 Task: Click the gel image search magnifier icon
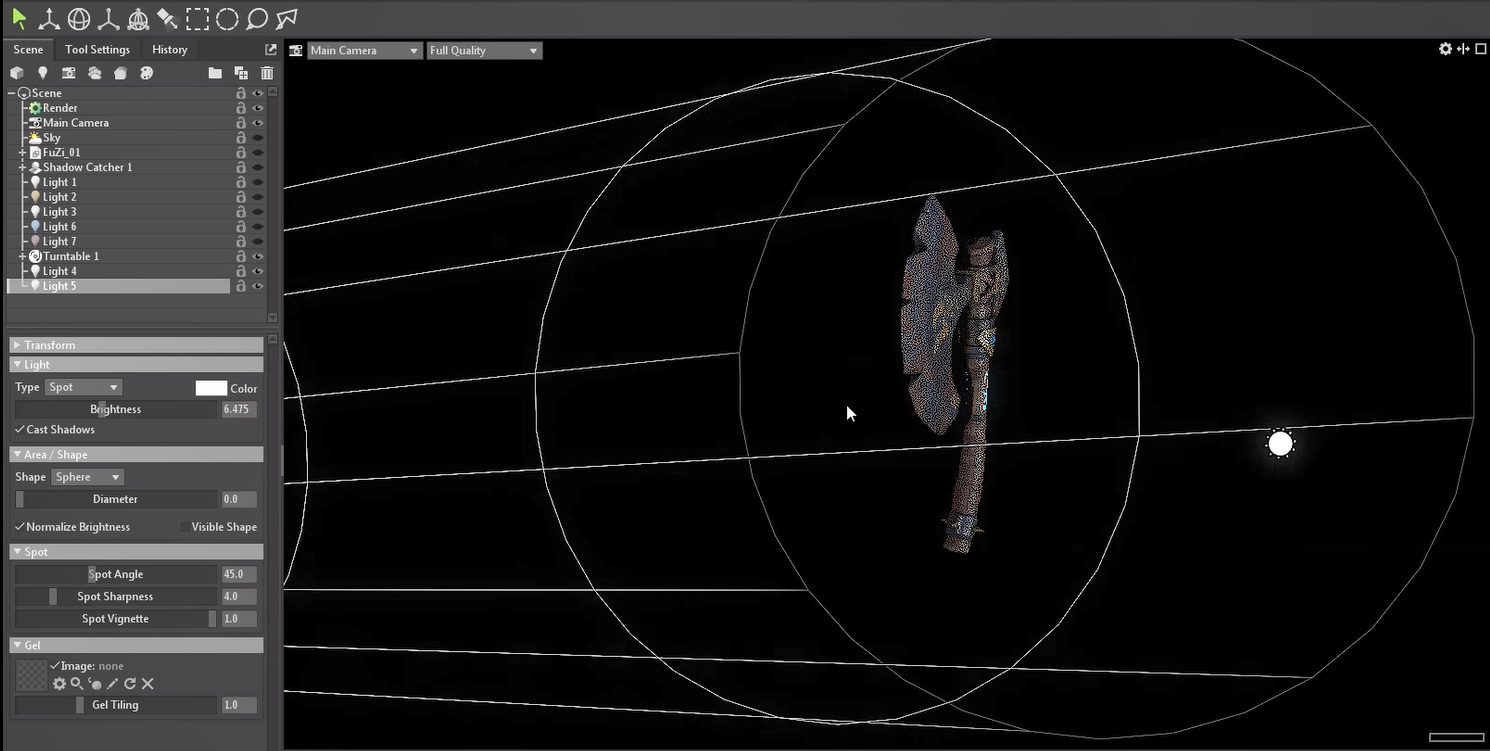(76, 684)
